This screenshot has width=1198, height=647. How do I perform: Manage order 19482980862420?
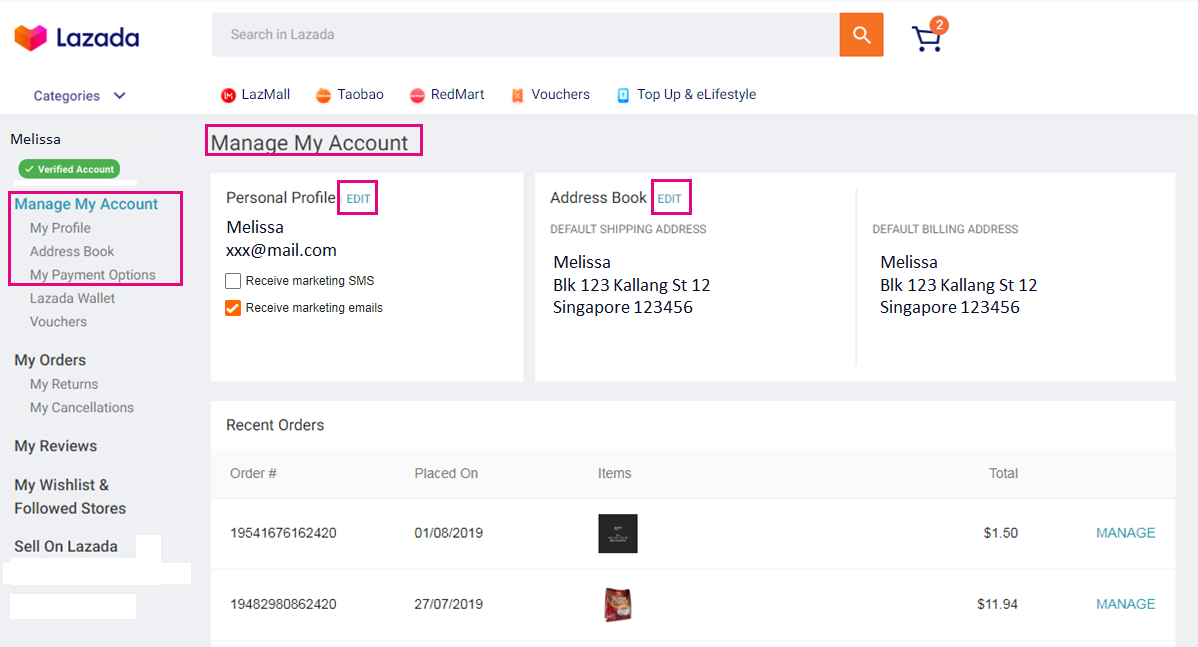1125,604
